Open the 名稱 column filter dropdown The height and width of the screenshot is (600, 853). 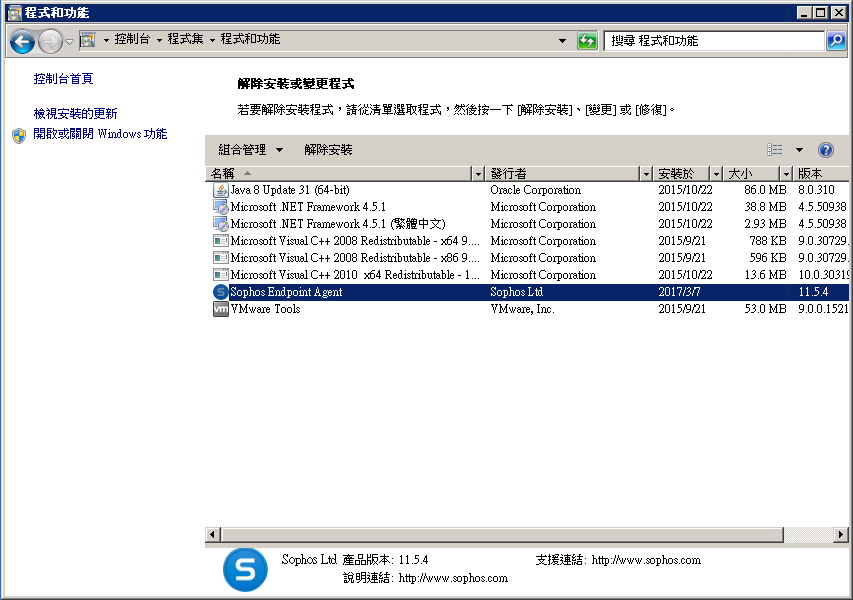[477, 174]
